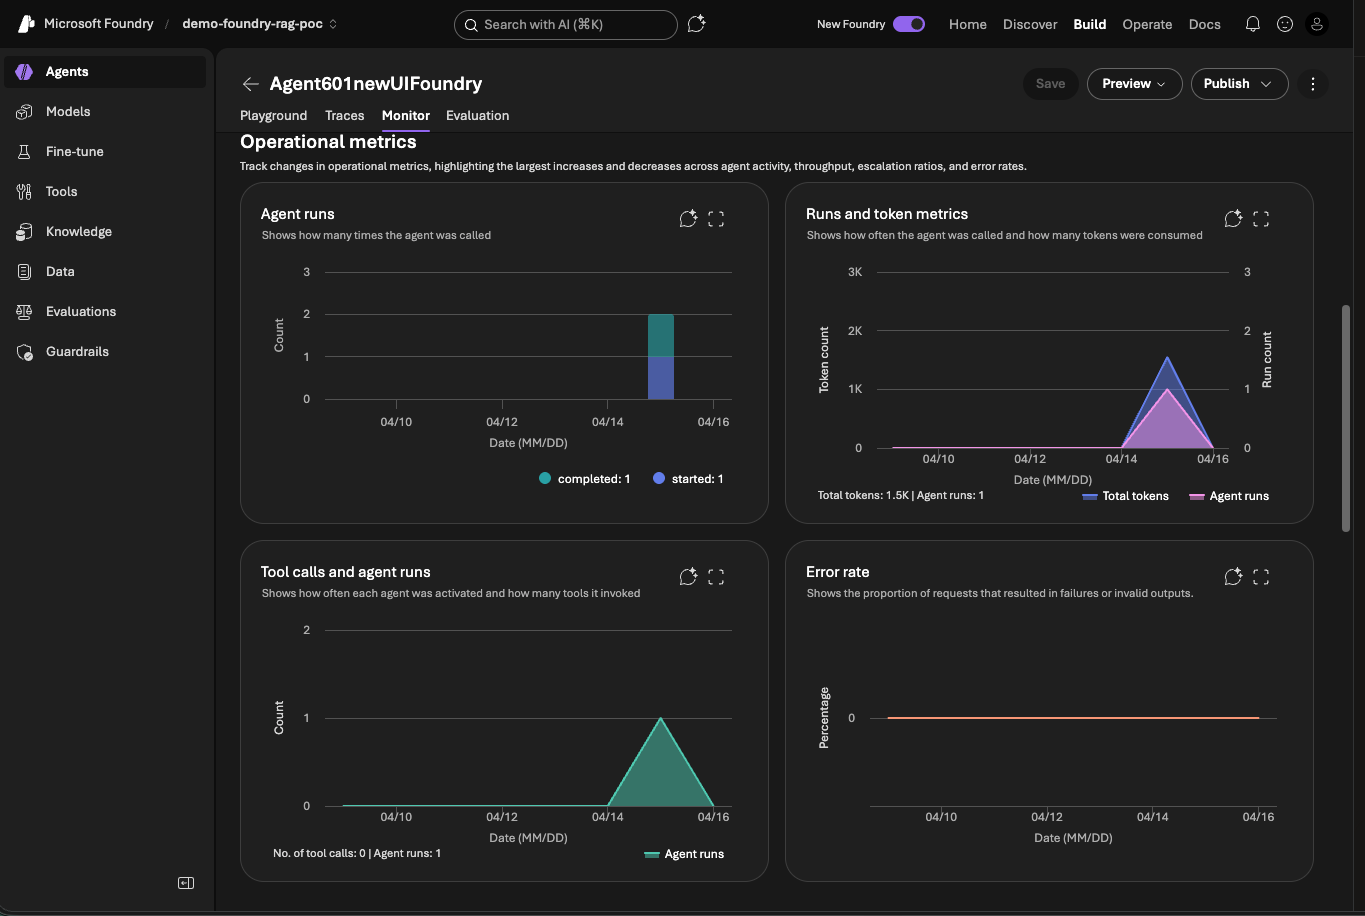
Task: Open the Operate menu item
Action: (1147, 24)
